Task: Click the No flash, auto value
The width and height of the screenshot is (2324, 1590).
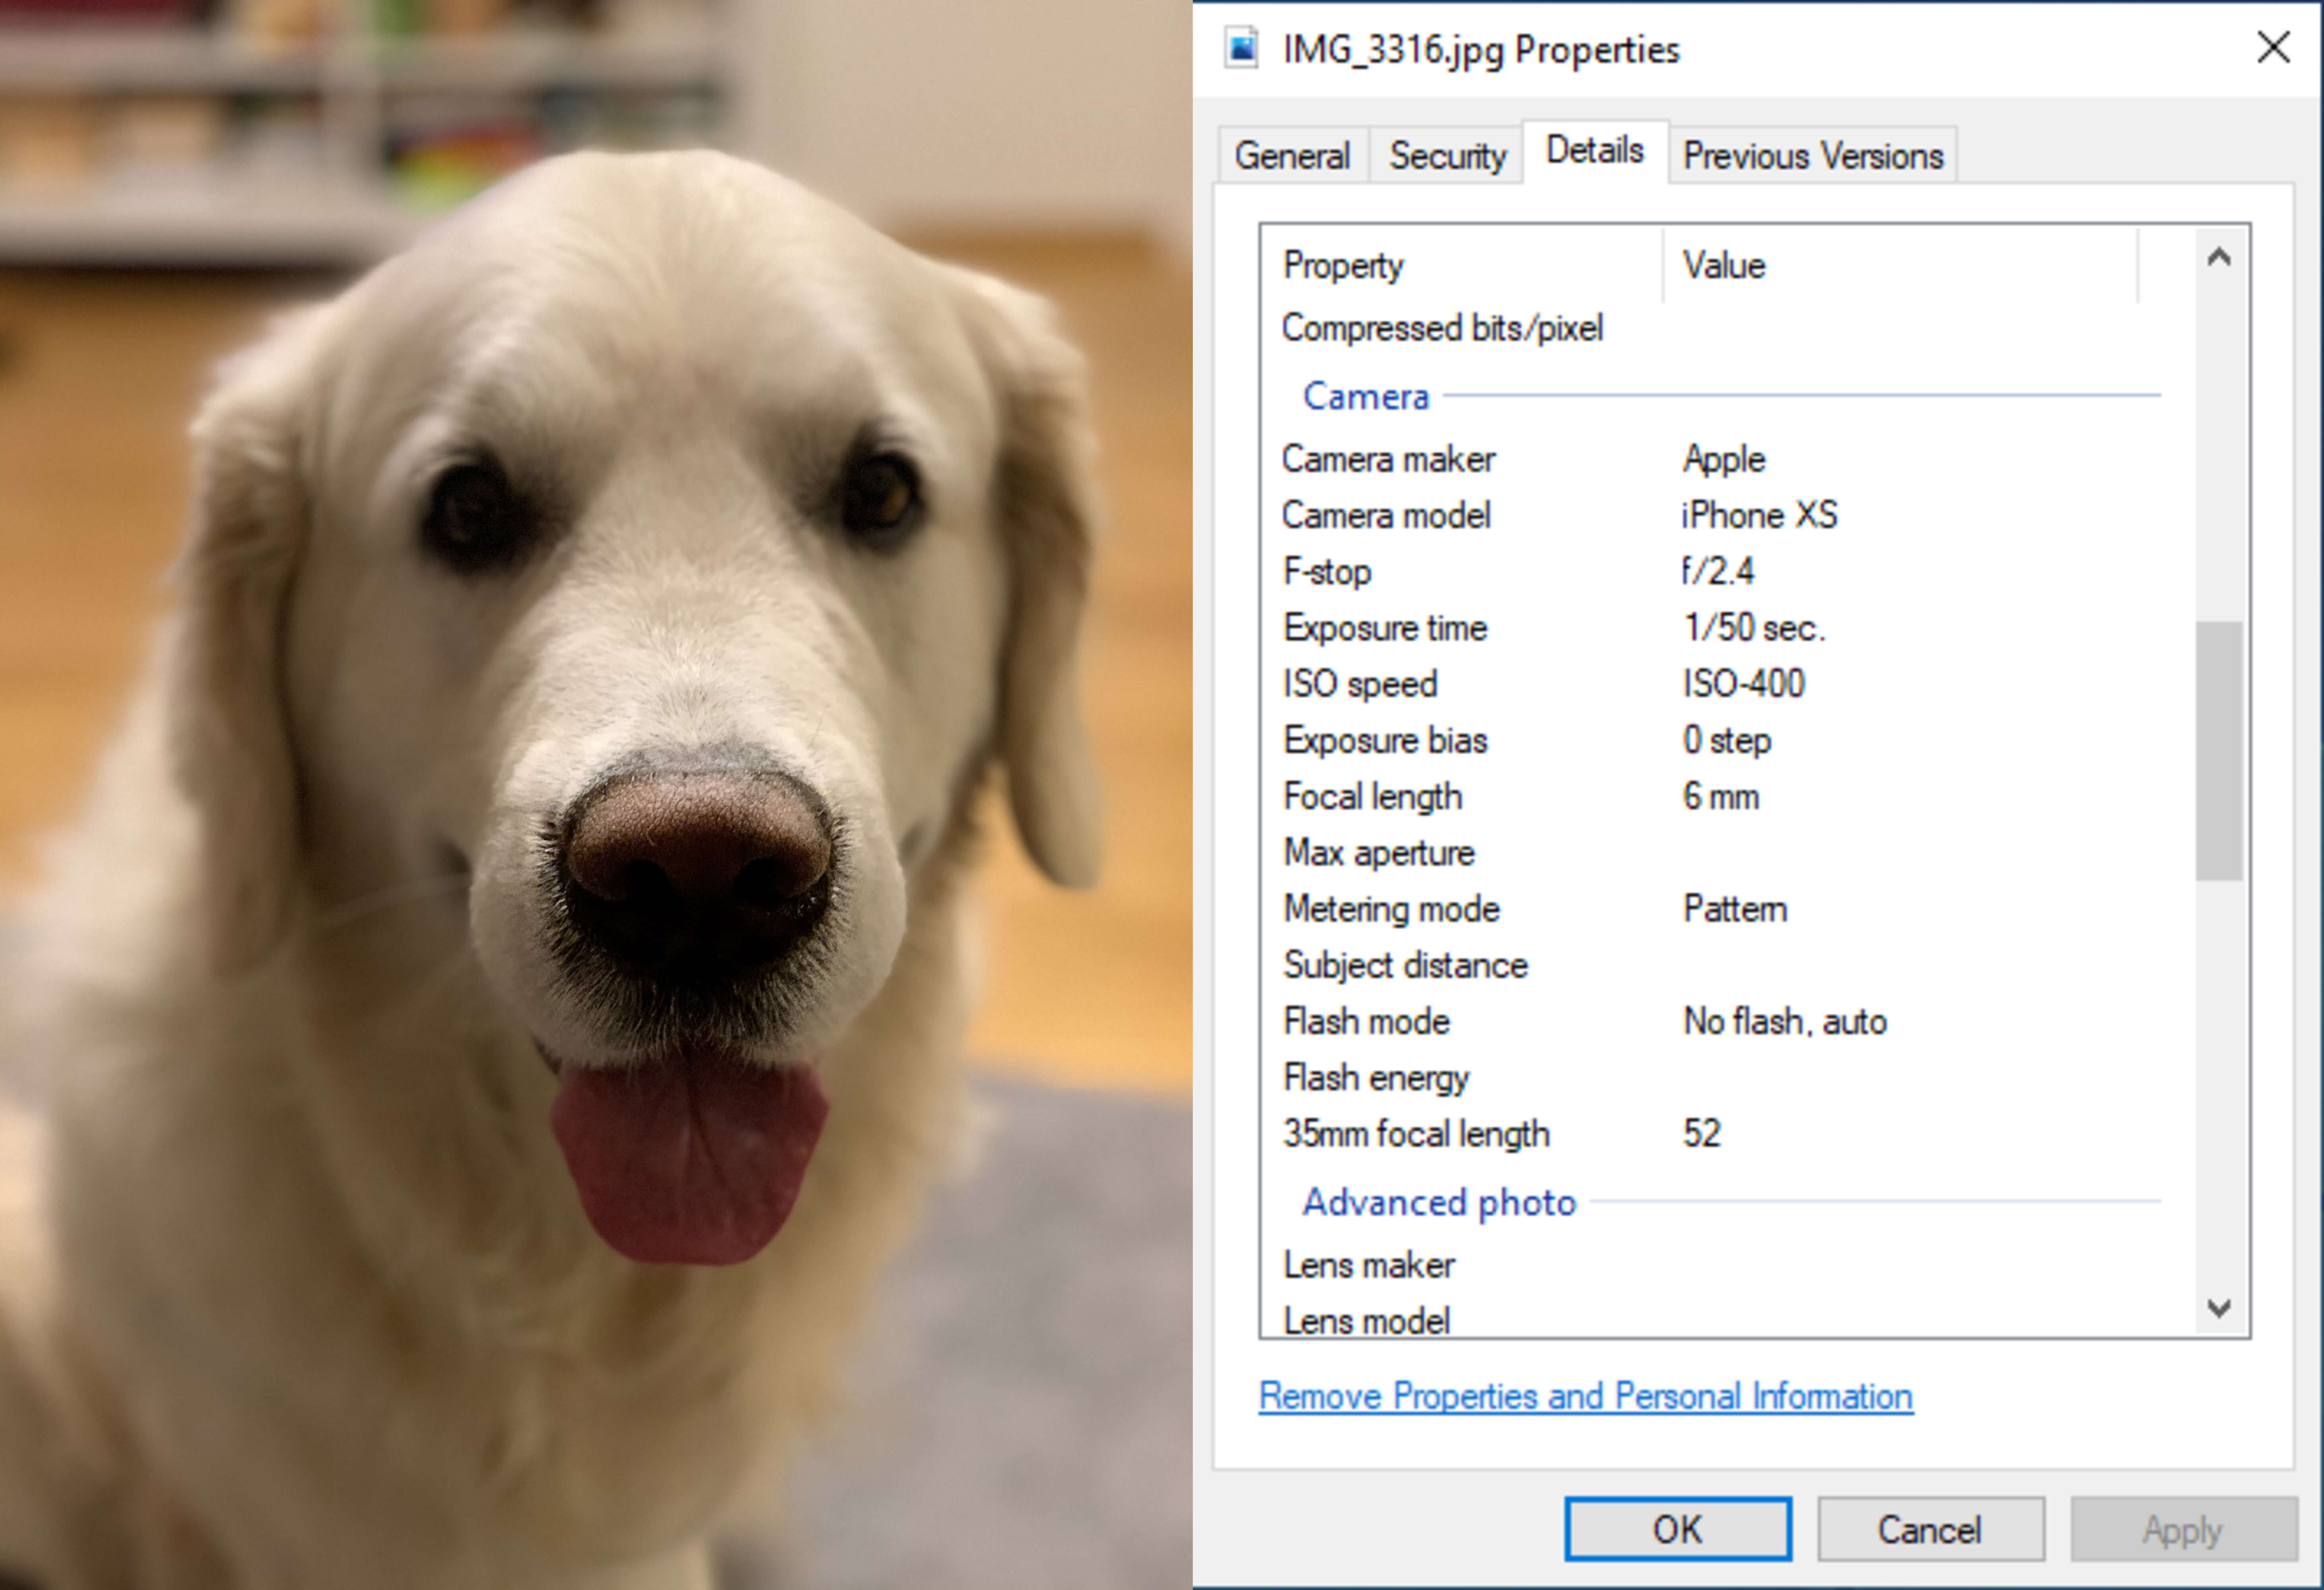Action: 1785,1021
